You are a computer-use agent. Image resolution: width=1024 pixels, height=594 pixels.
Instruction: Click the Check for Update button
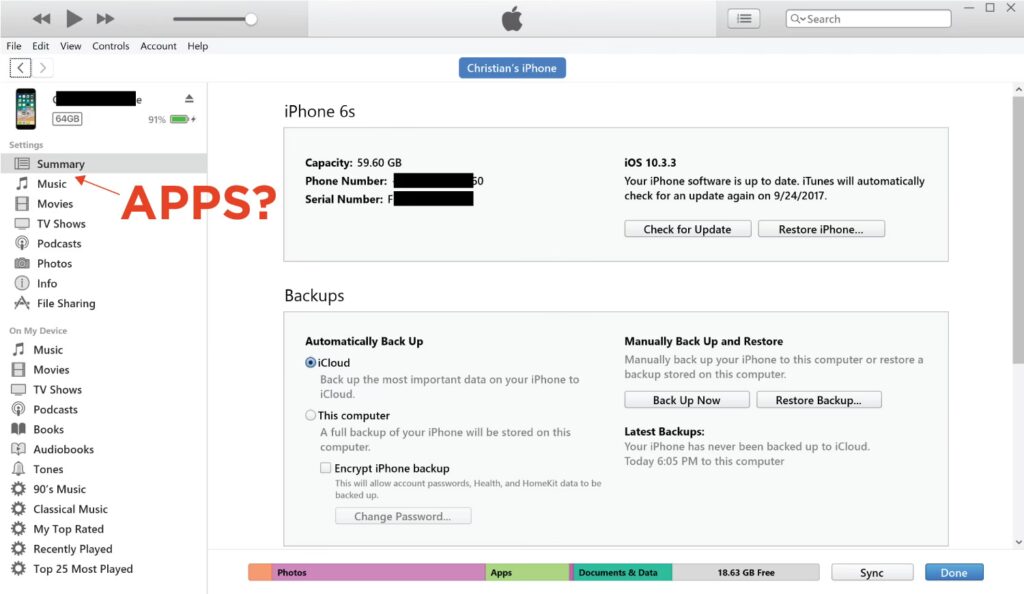[x=686, y=229]
